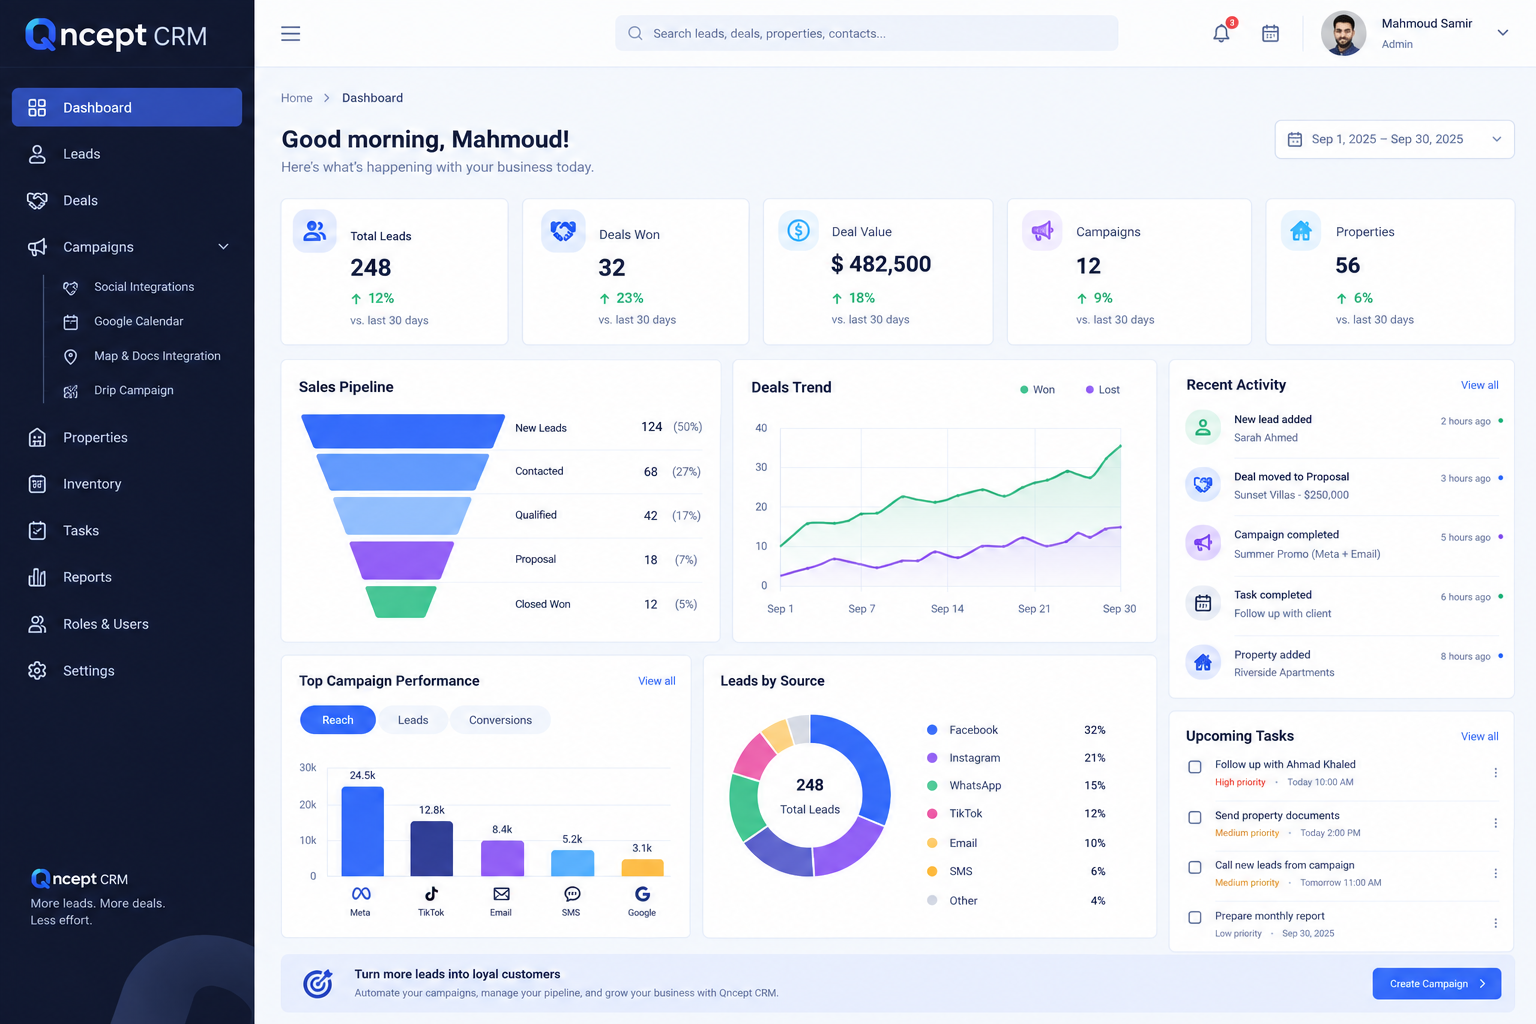Click the Create Campaign button

[x=1436, y=984]
